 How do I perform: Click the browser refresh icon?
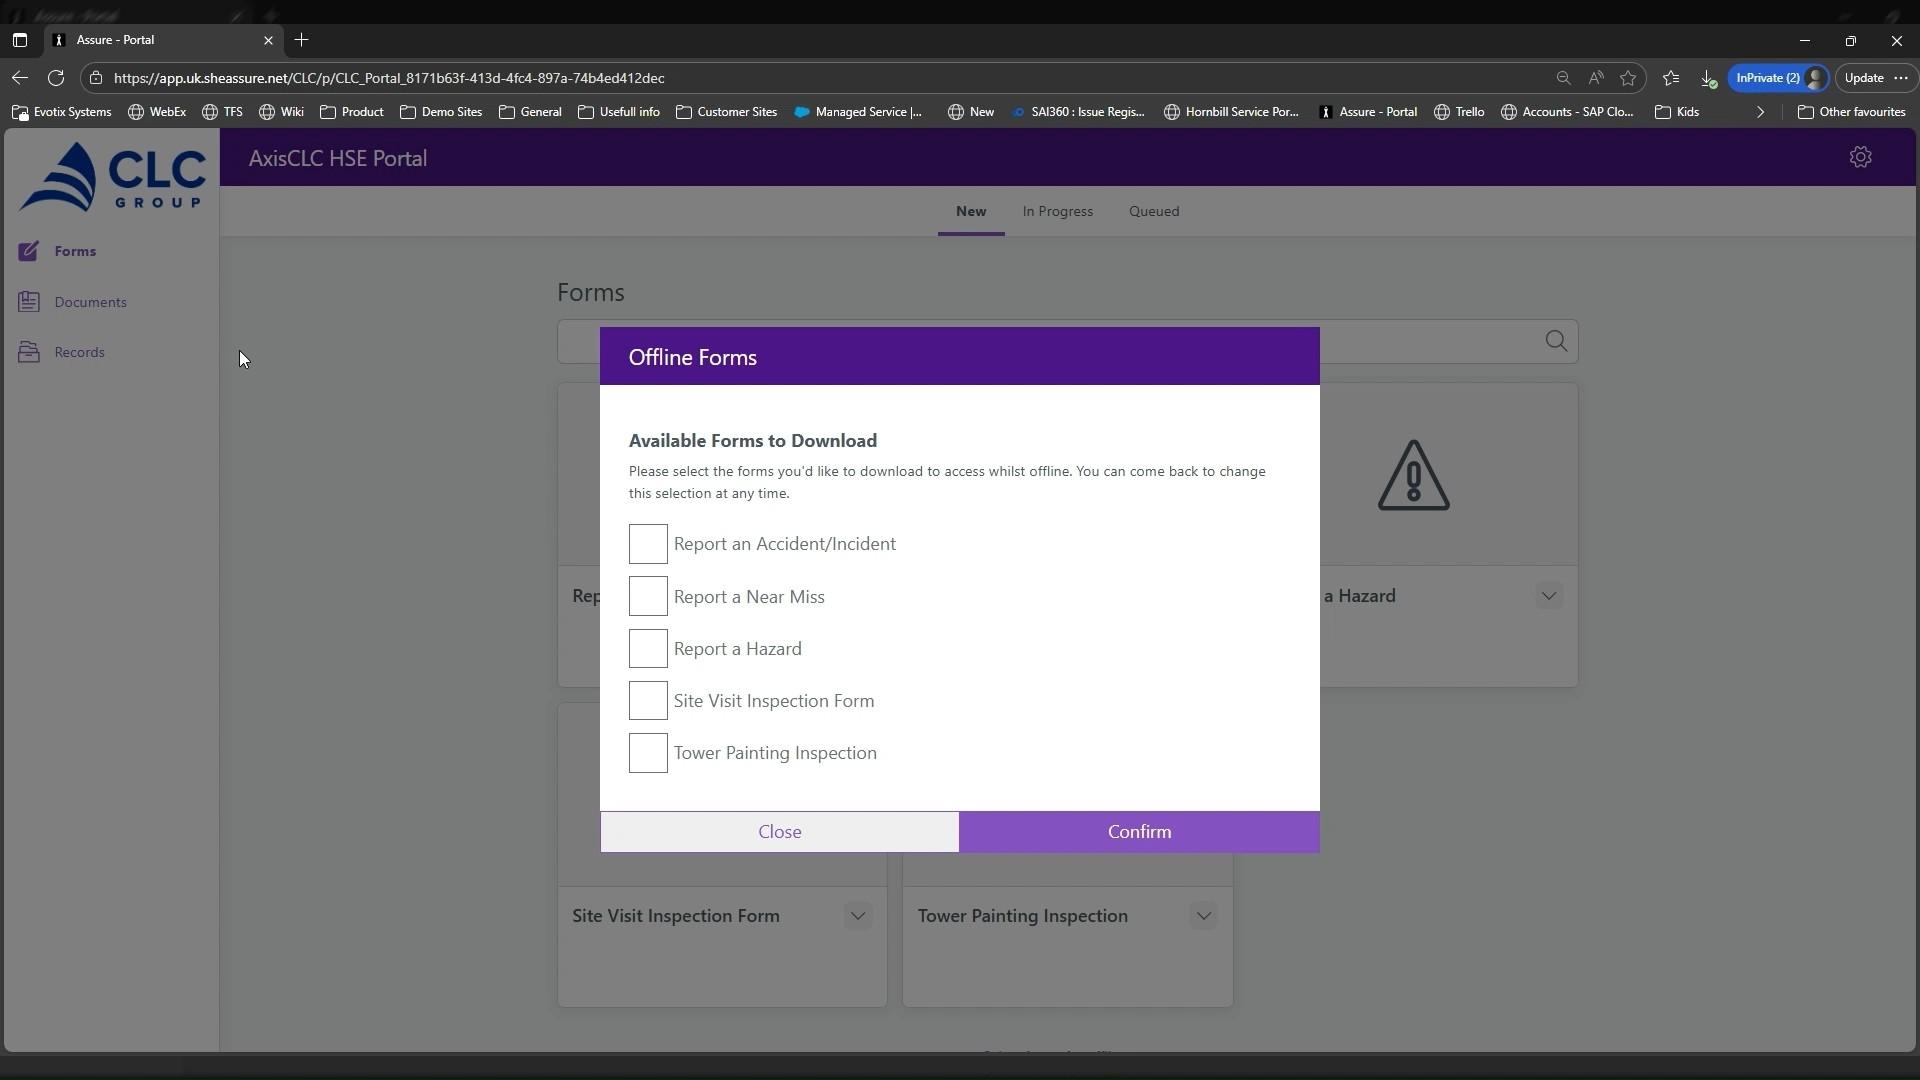point(56,78)
